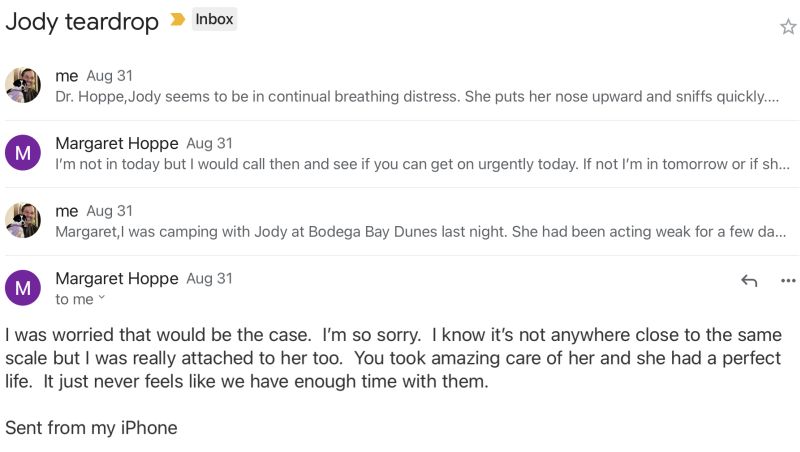Reply using the arrow icon
The image size is (800, 452).
749,281
